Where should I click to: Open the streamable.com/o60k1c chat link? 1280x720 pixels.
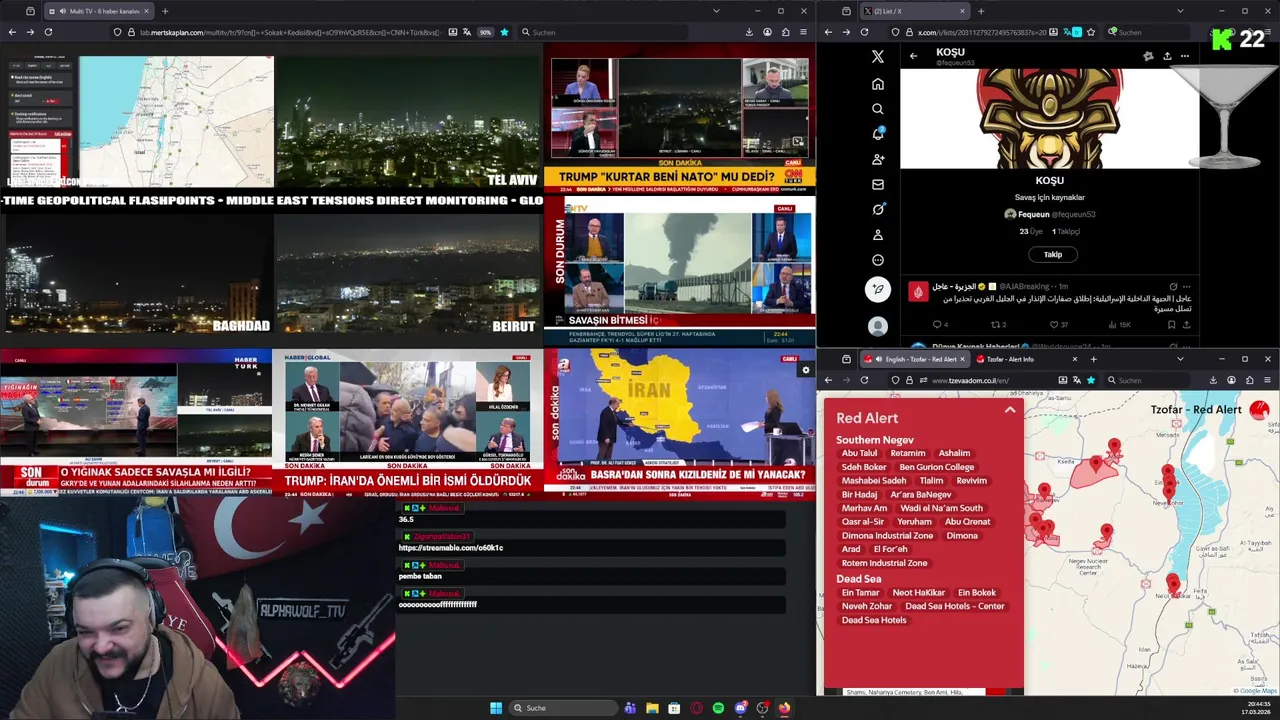coord(451,548)
